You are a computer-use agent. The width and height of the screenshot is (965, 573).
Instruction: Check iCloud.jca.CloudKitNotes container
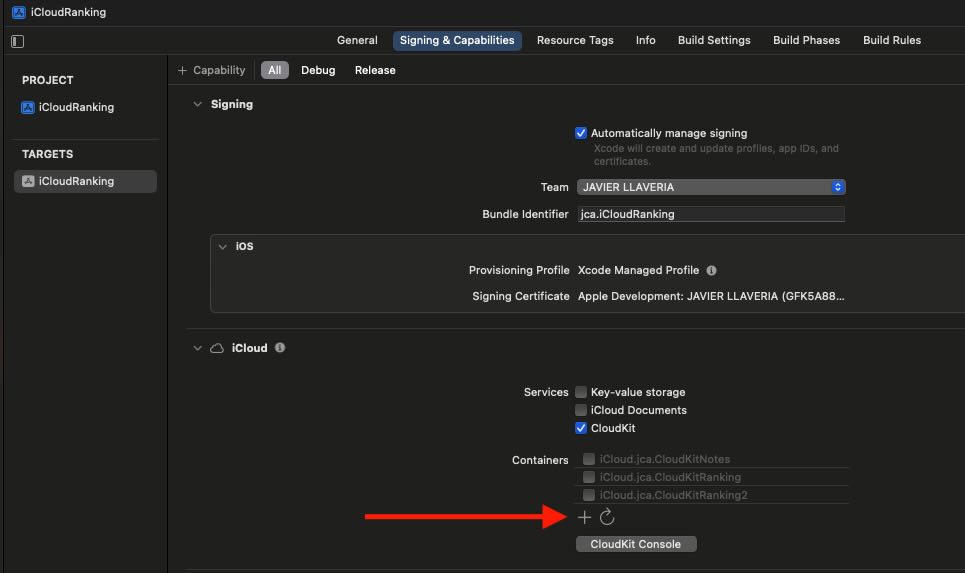pos(589,459)
